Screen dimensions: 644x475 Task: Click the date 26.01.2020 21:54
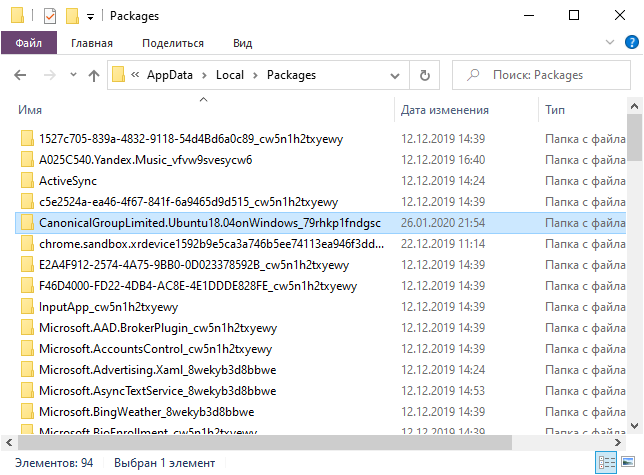click(x=443, y=223)
